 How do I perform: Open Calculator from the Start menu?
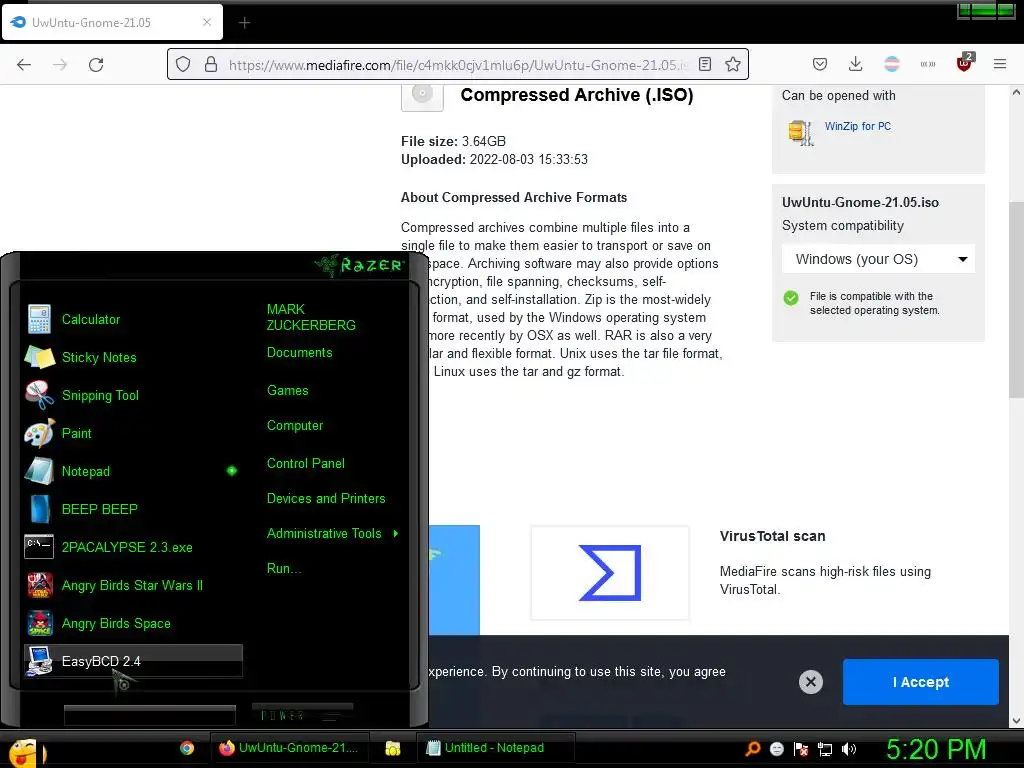133,319
